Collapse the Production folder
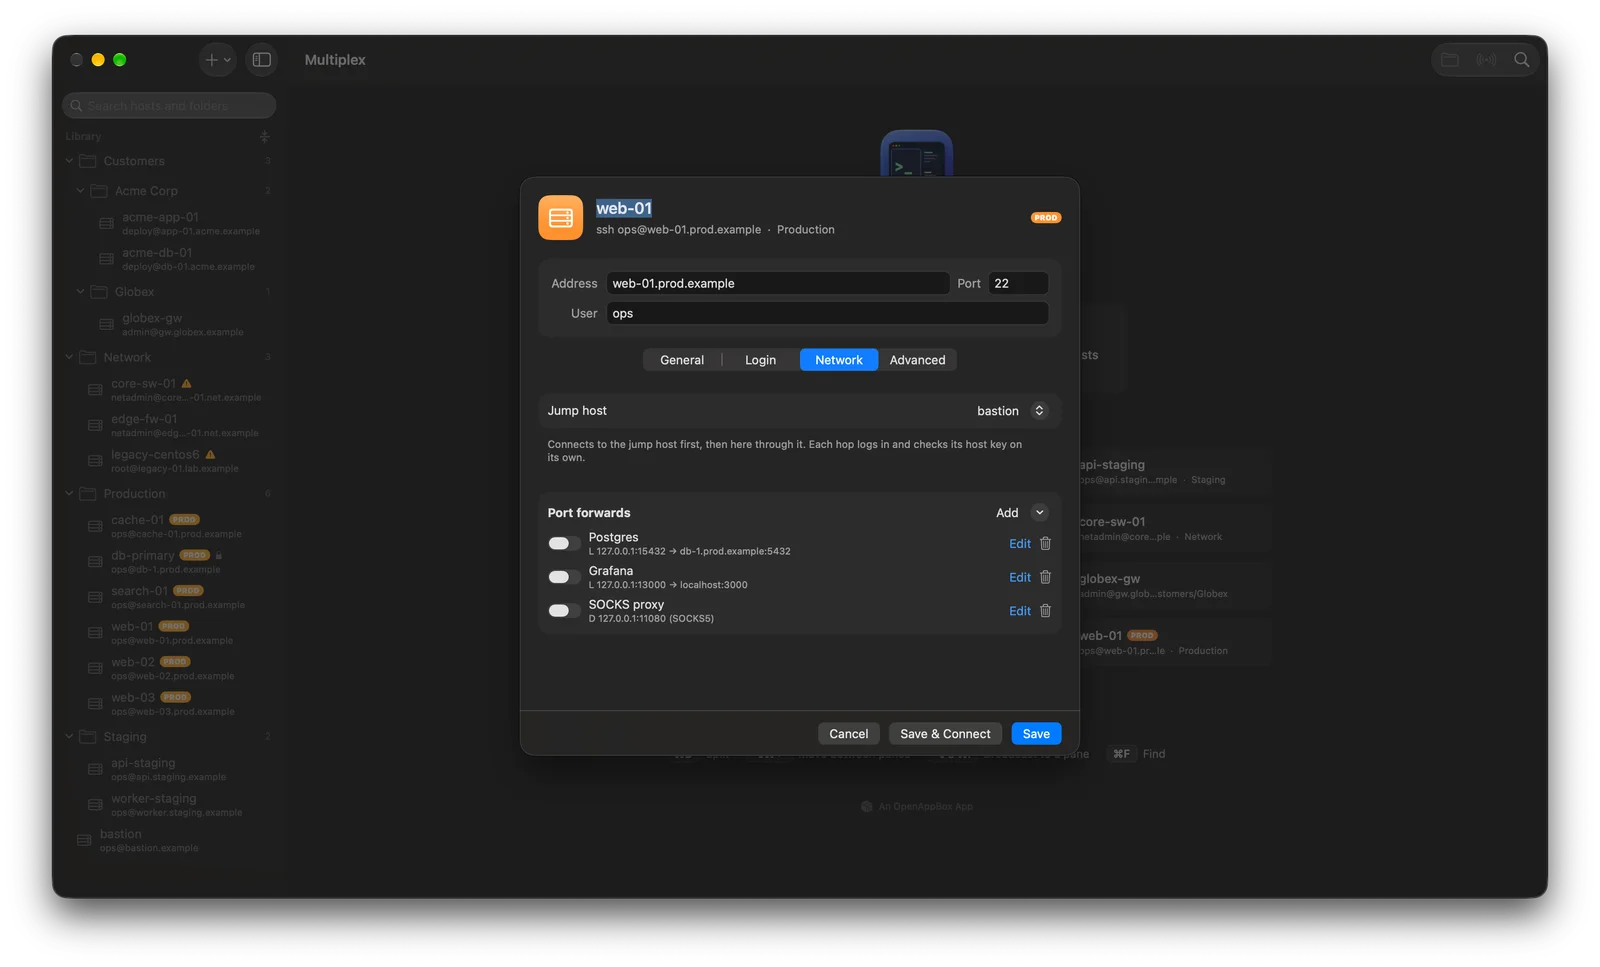The width and height of the screenshot is (1600, 967). click(69, 494)
